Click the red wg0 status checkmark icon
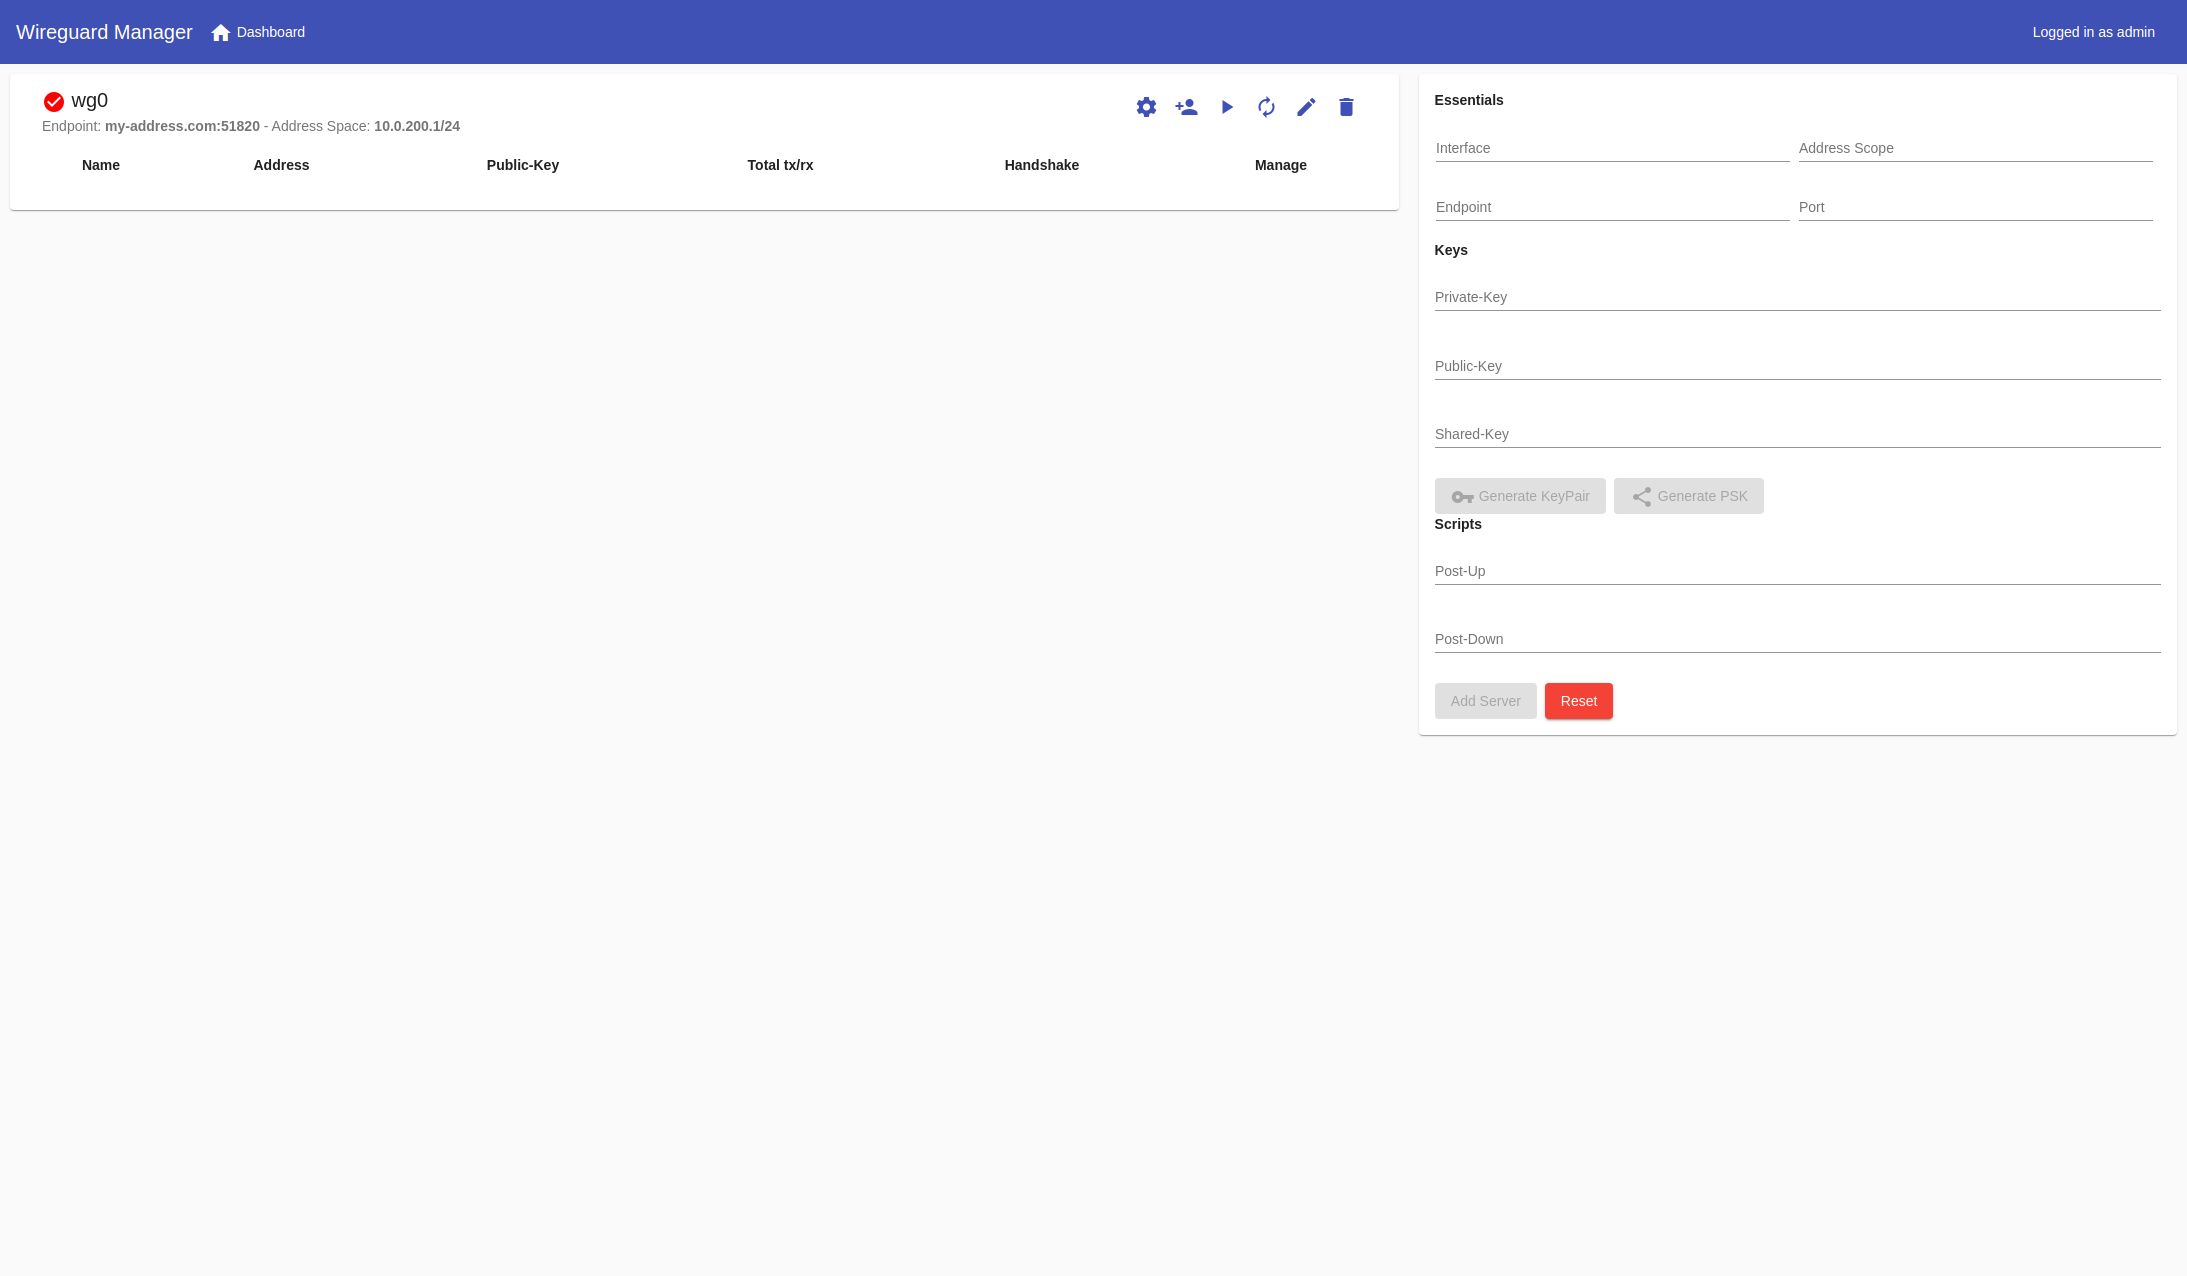Viewport: 2187px width, 1276px height. (54, 102)
